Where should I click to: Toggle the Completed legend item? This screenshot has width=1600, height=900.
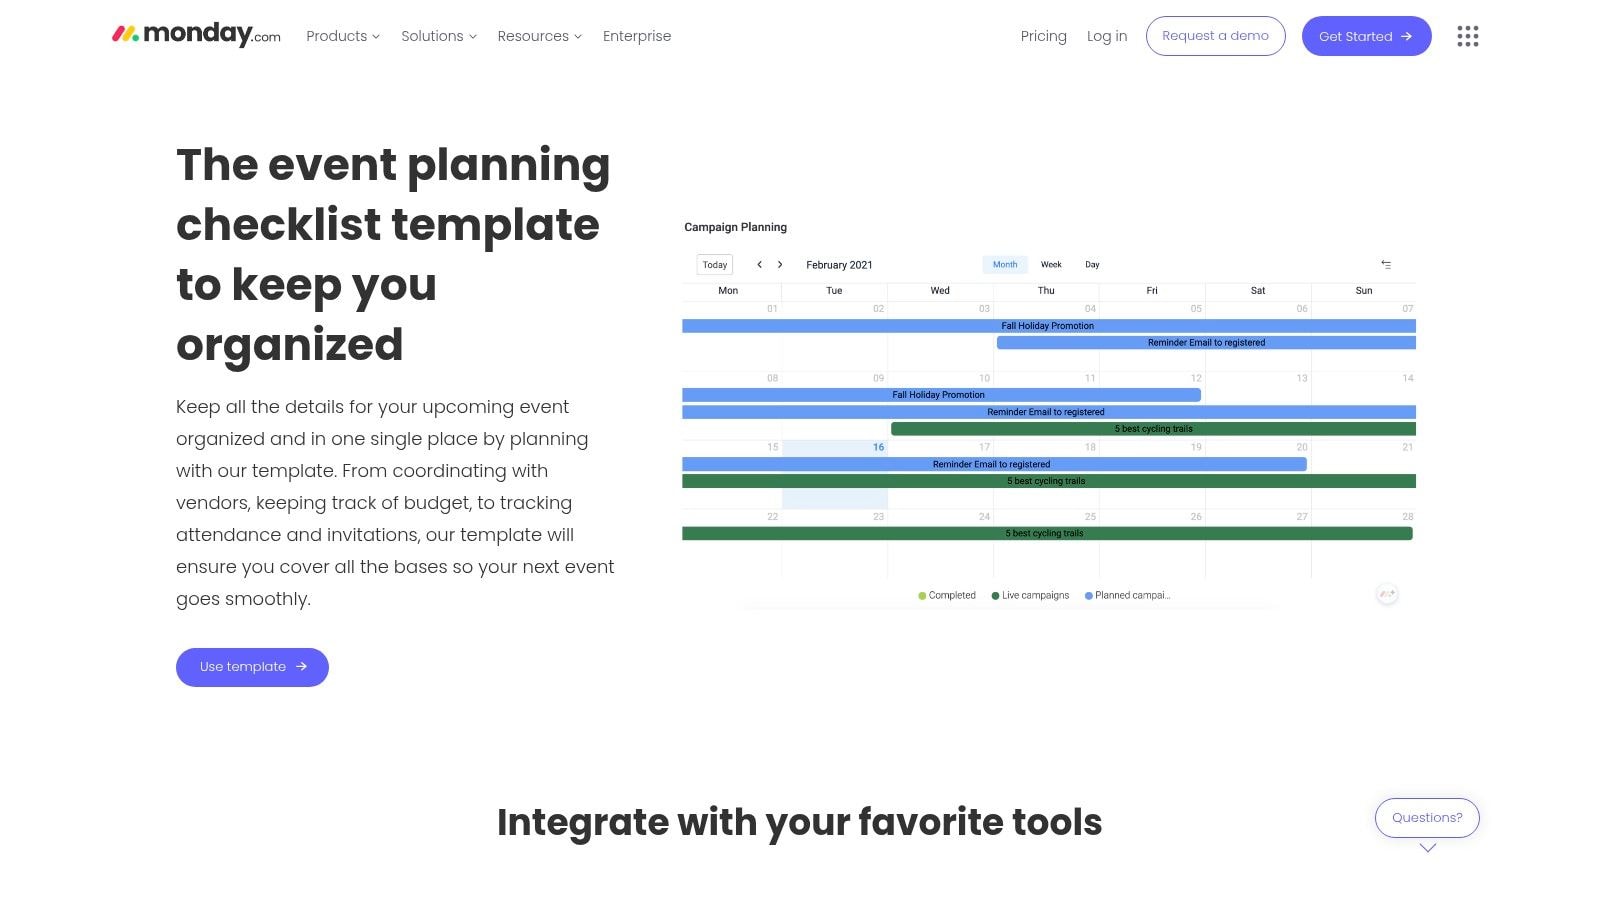(x=946, y=594)
